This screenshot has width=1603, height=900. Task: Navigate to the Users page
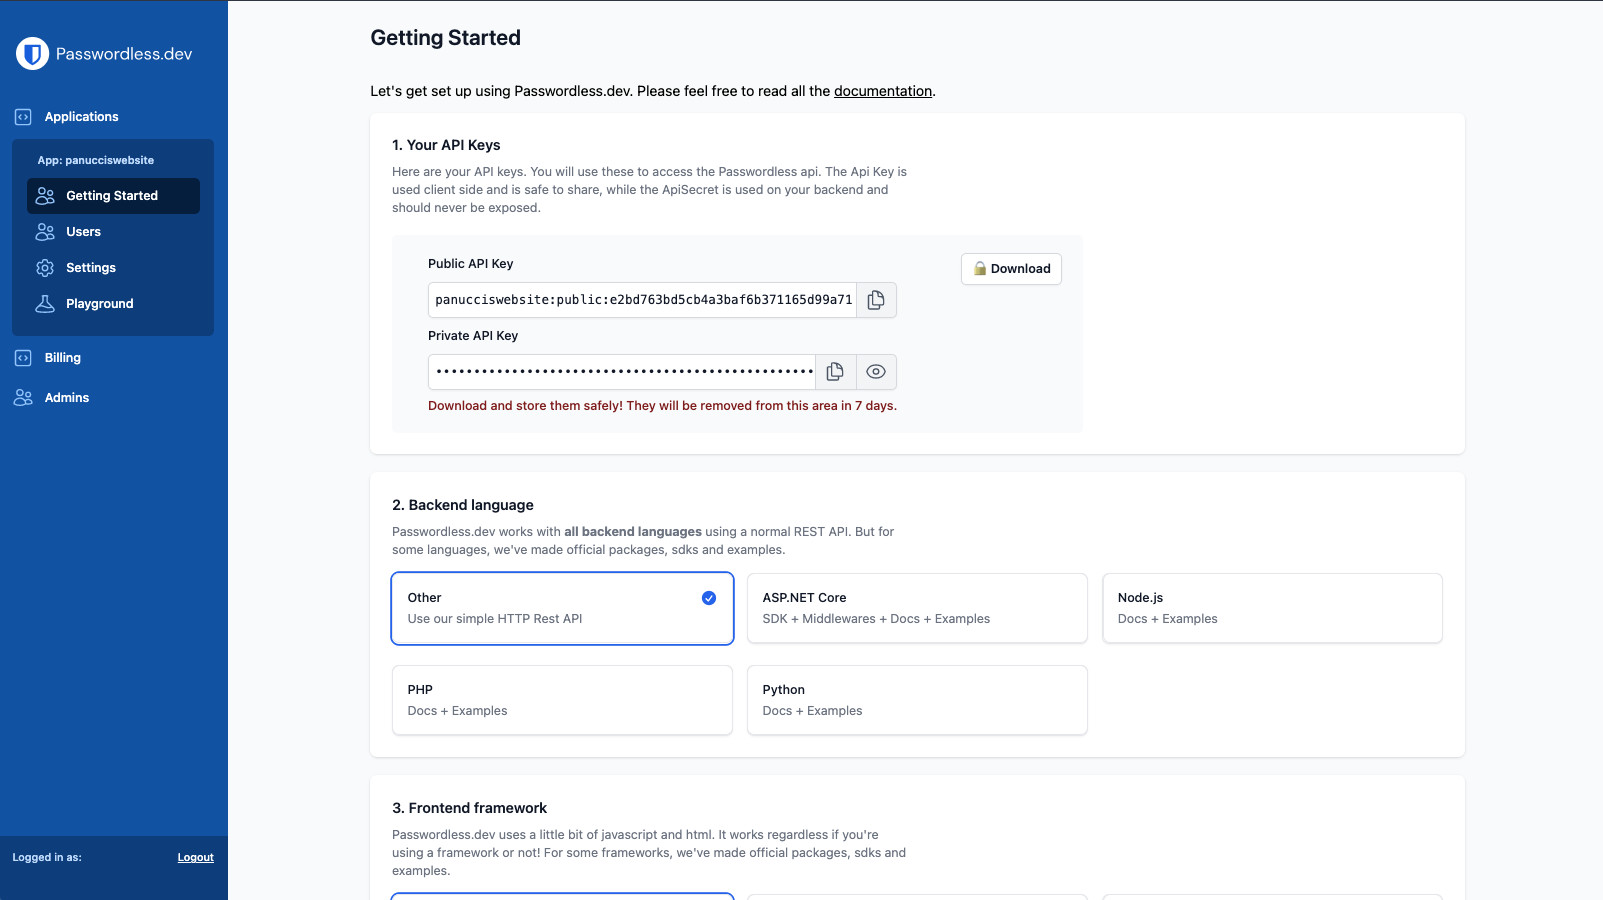click(x=82, y=231)
